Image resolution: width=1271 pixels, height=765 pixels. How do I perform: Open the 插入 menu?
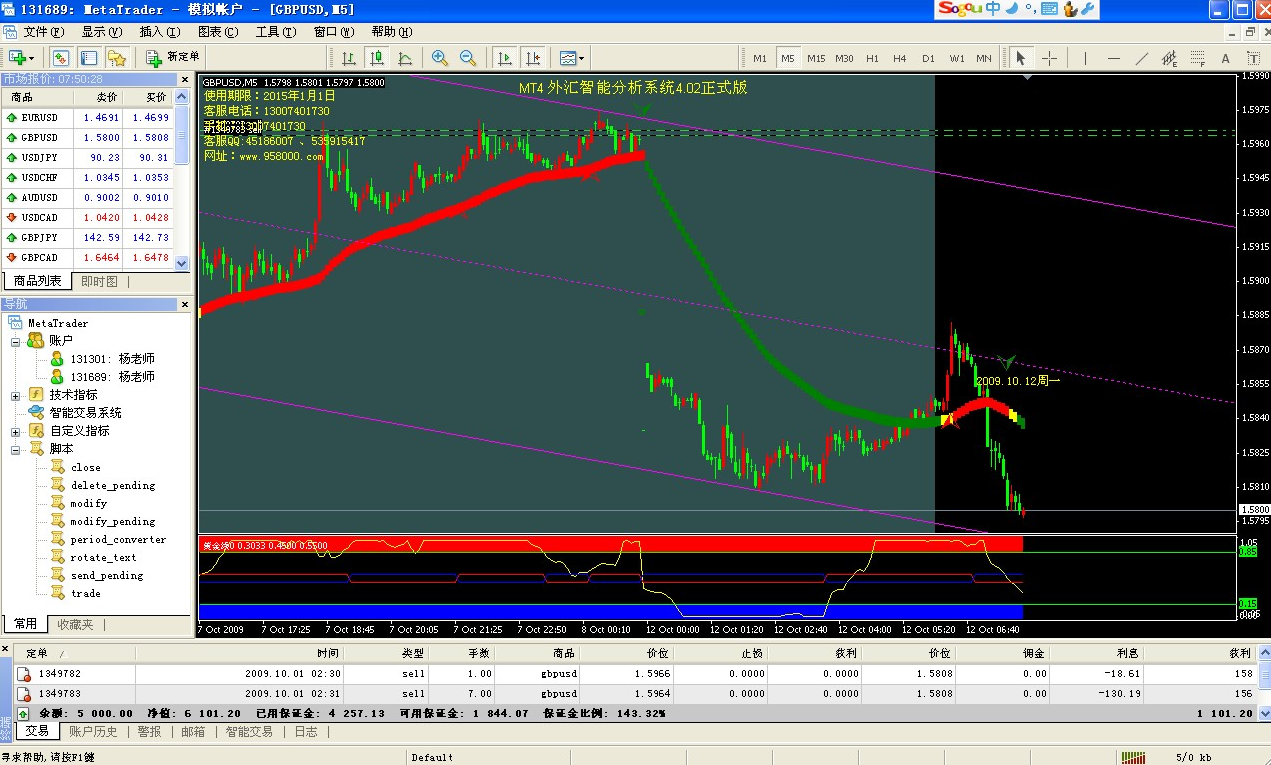pos(158,32)
